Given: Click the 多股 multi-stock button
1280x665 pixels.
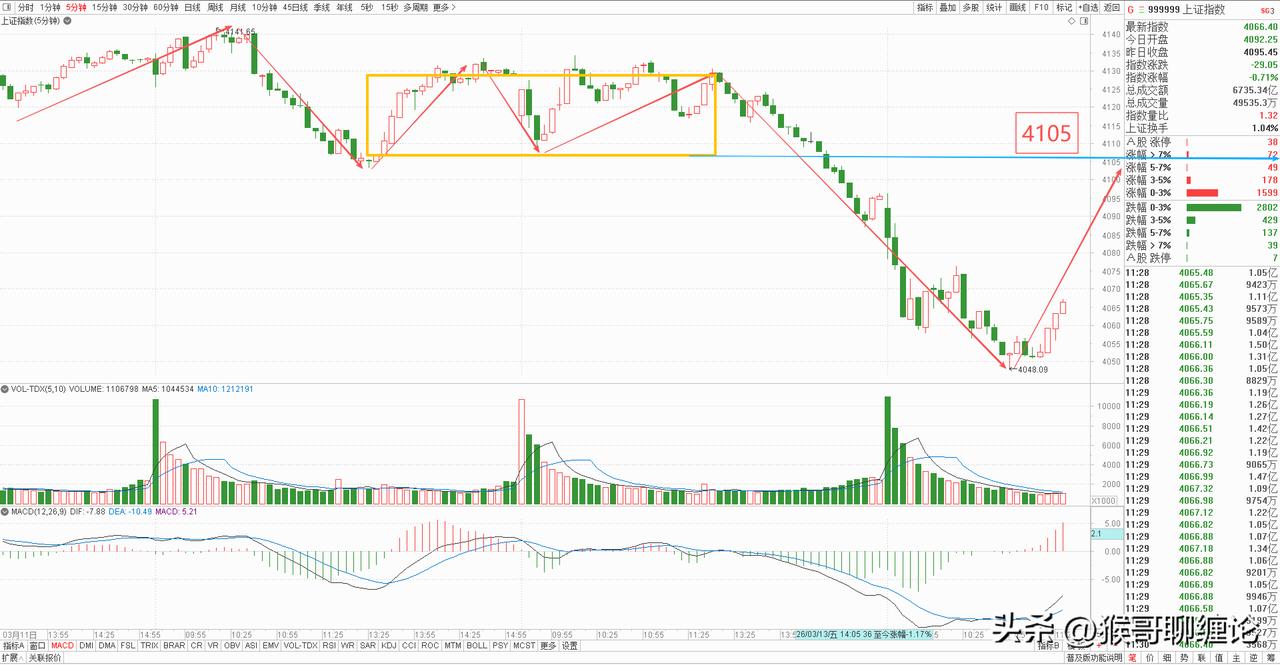Looking at the screenshot, I should pos(970,7).
